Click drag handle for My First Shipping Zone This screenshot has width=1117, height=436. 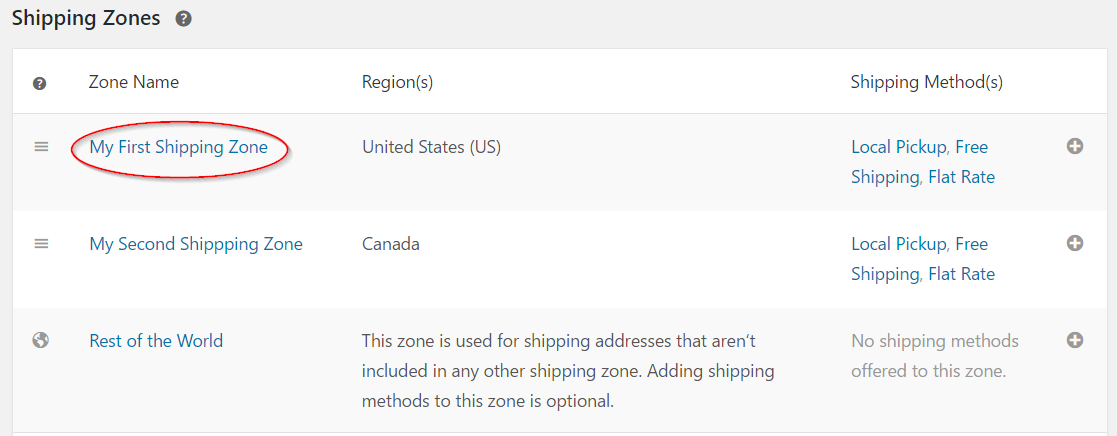tap(41, 147)
